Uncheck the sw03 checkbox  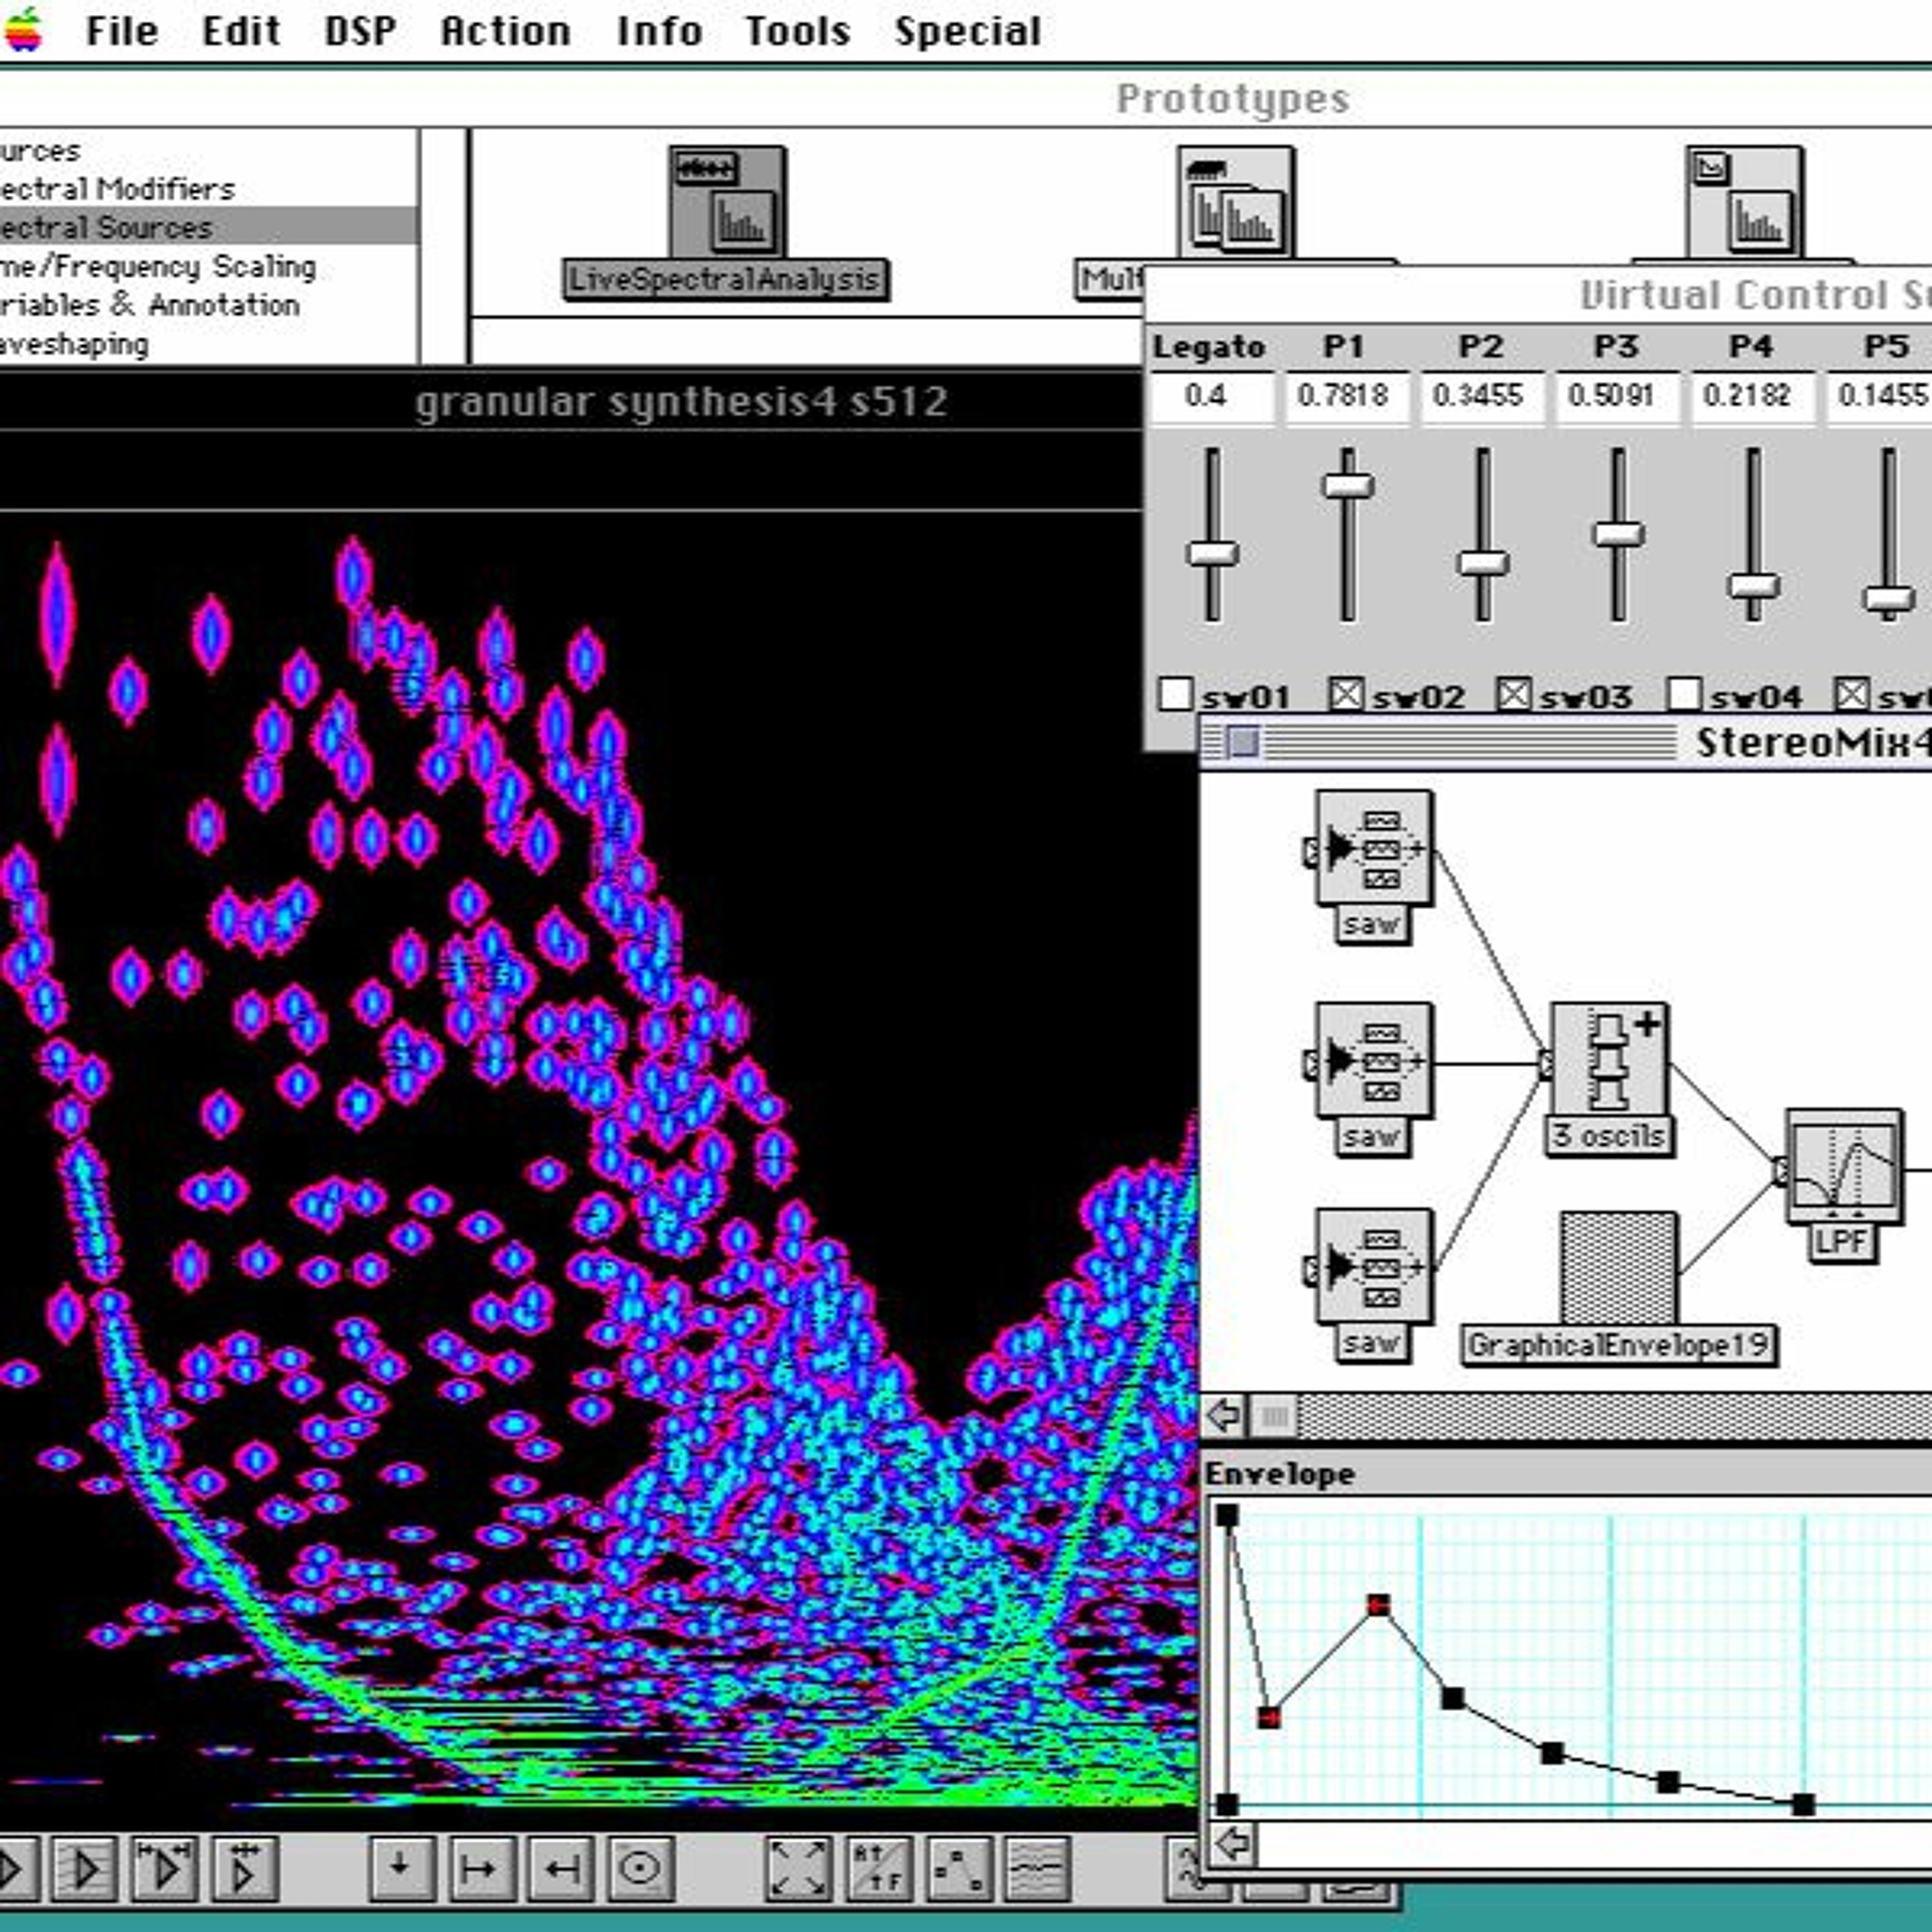(x=1514, y=693)
